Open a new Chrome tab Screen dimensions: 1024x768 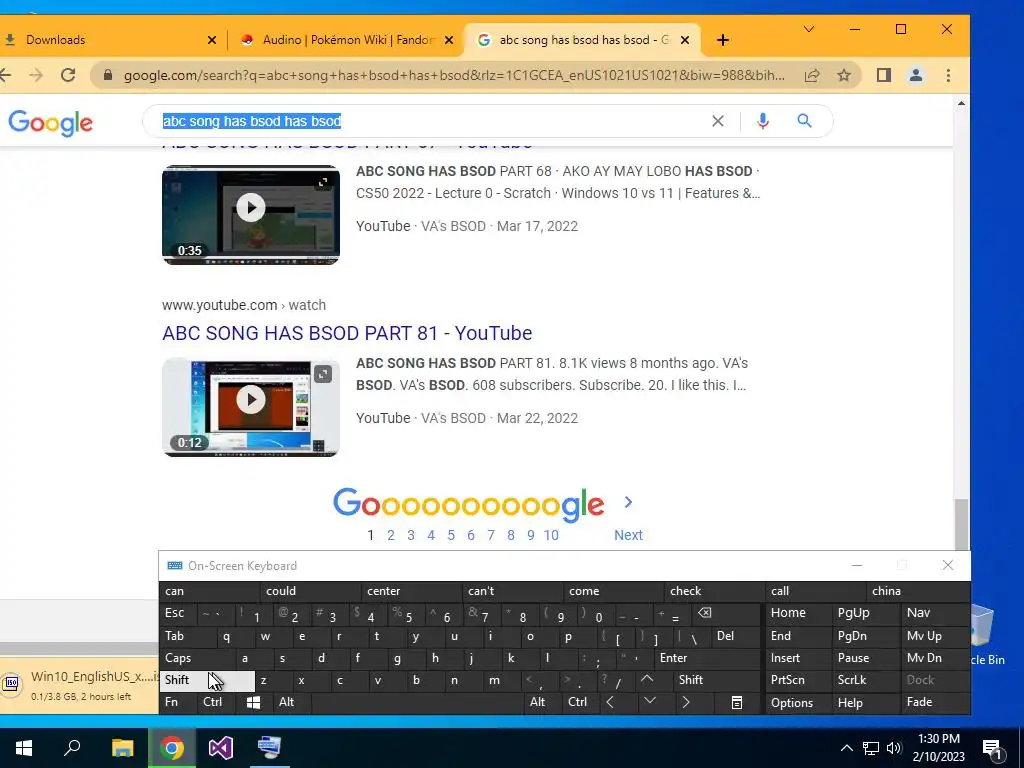click(x=722, y=40)
